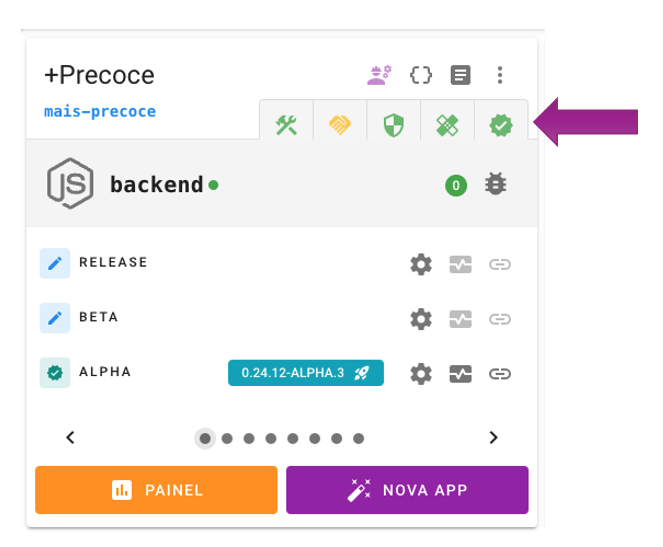Click the 0.24.12-ALPHA.3 version chip
663x547 pixels.
(x=306, y=373)
